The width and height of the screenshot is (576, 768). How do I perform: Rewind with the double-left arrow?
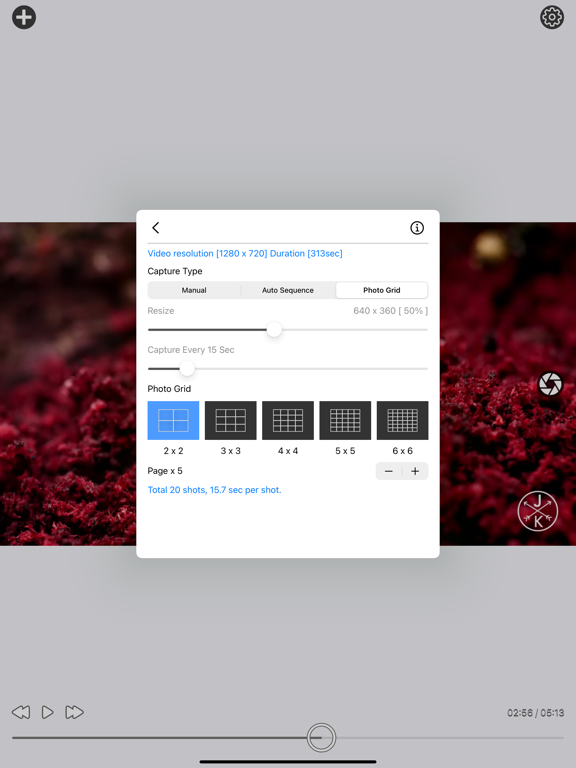pos(21,712)
